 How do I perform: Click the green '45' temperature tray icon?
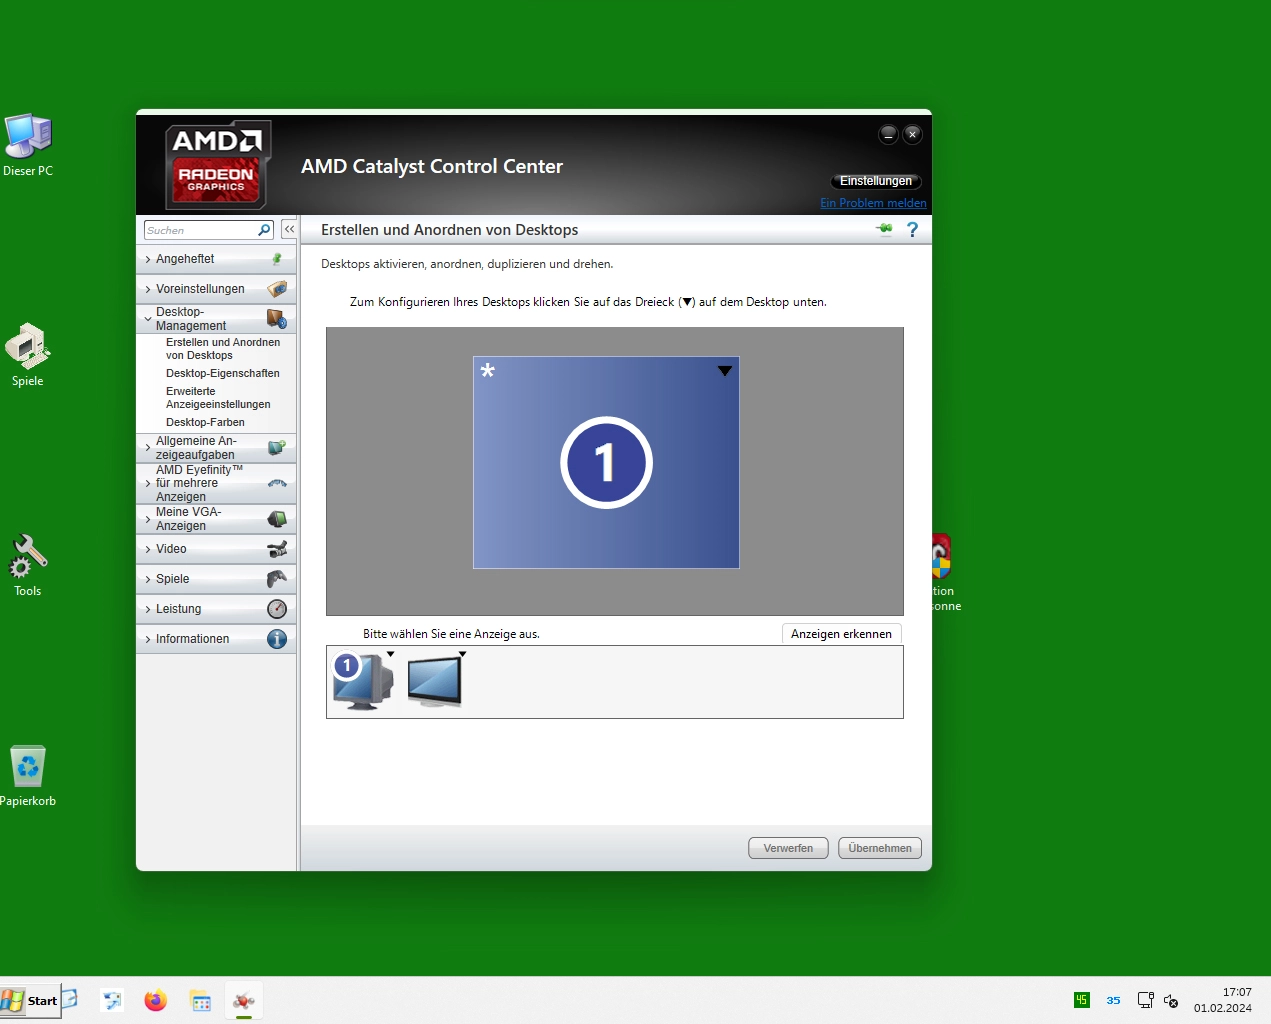tap(1081, 1000)
